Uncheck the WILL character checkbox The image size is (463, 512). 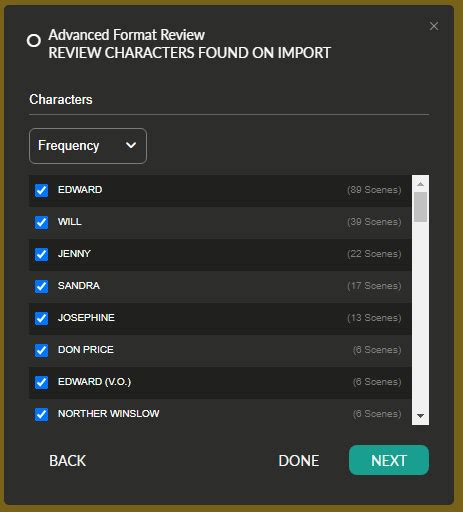coord(42,222)
